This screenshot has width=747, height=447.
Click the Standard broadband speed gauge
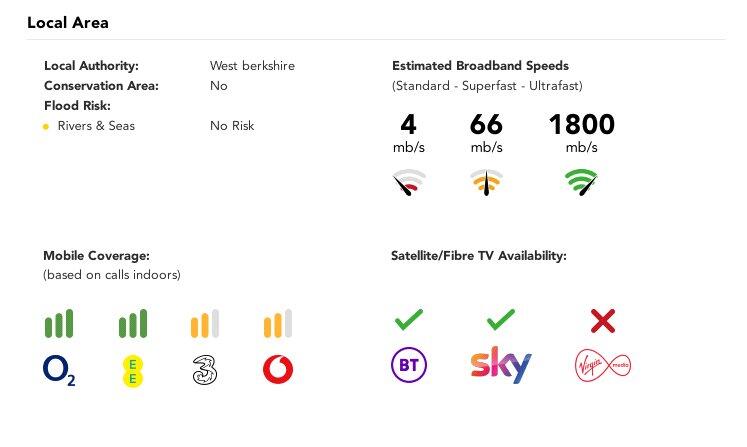click(x=408, y=182)
